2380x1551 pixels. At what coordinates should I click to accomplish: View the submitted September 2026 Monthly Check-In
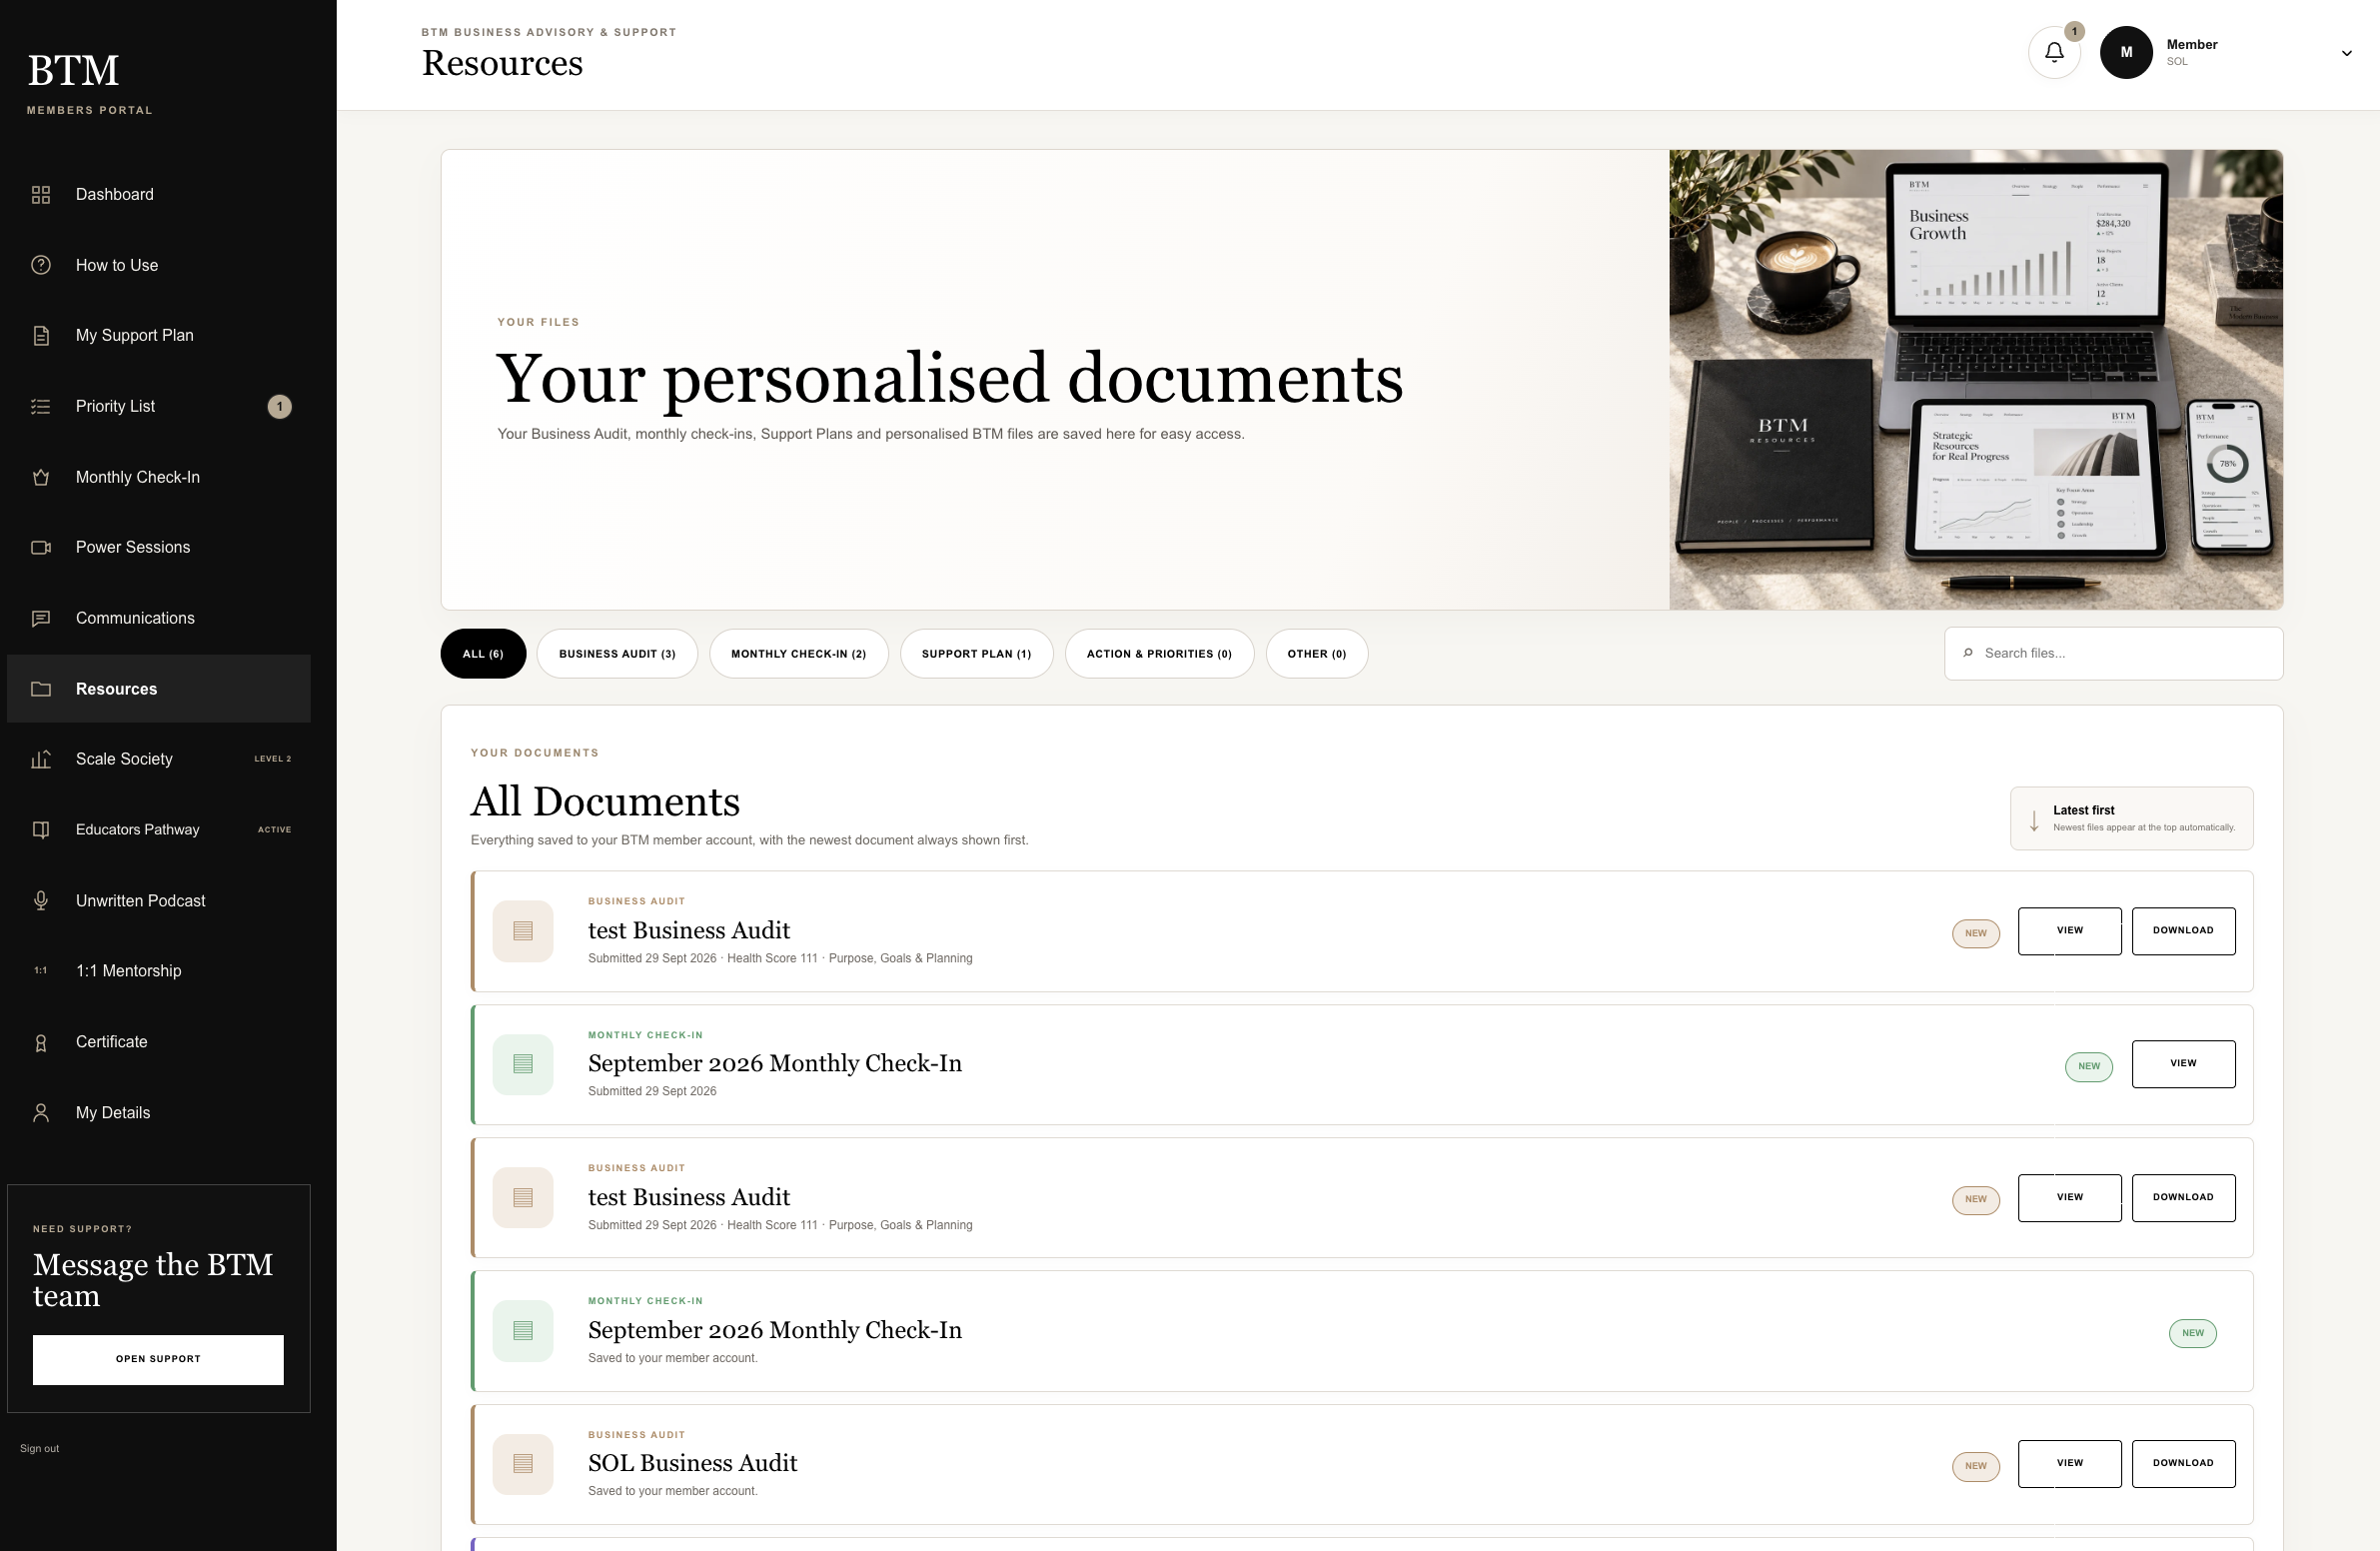pos(2183,1064)
